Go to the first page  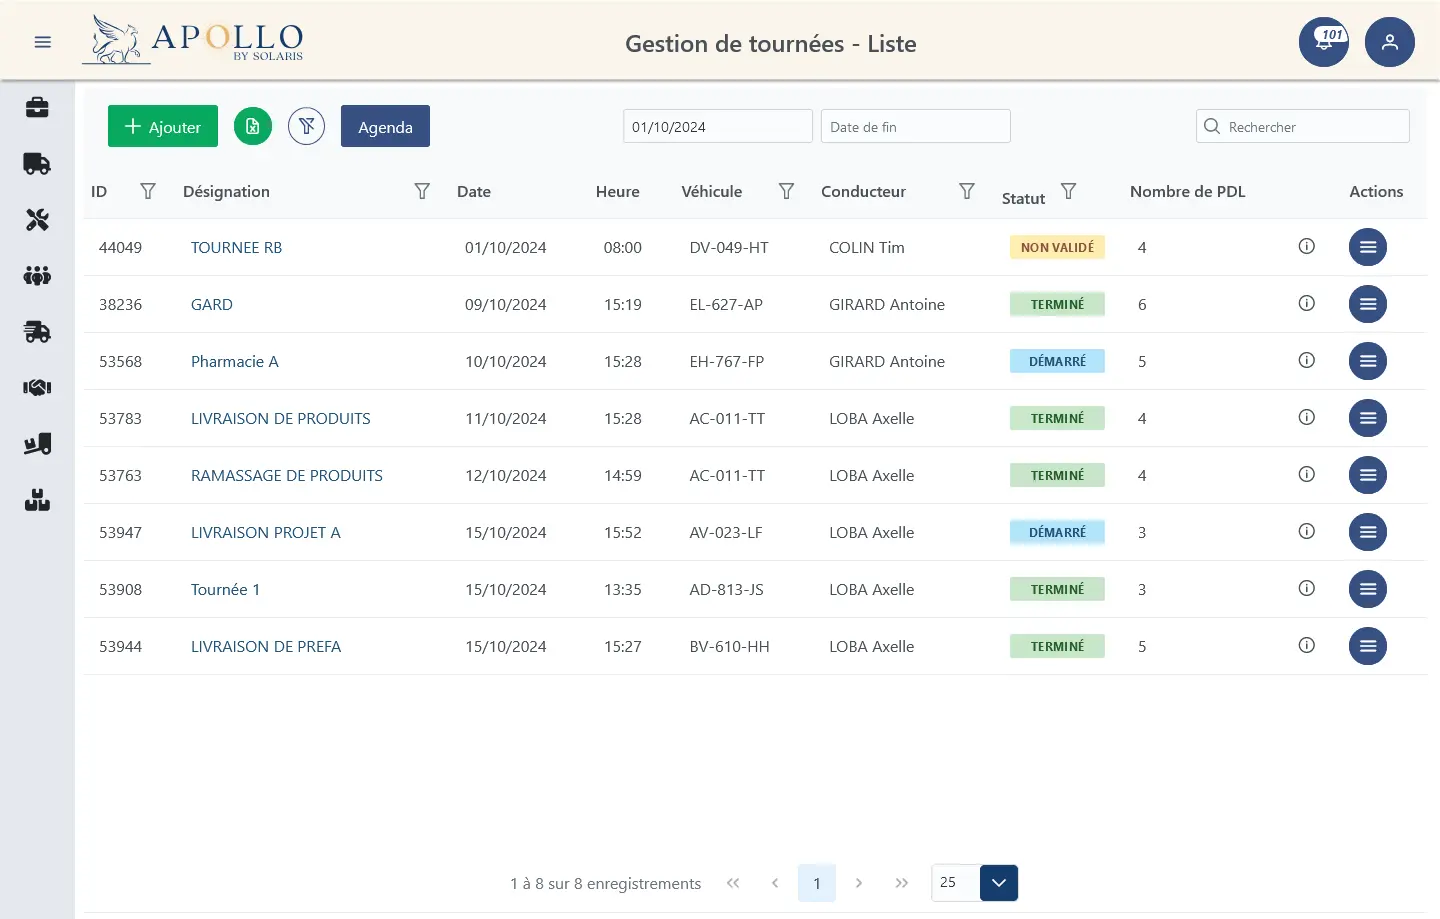coord(733,883)
